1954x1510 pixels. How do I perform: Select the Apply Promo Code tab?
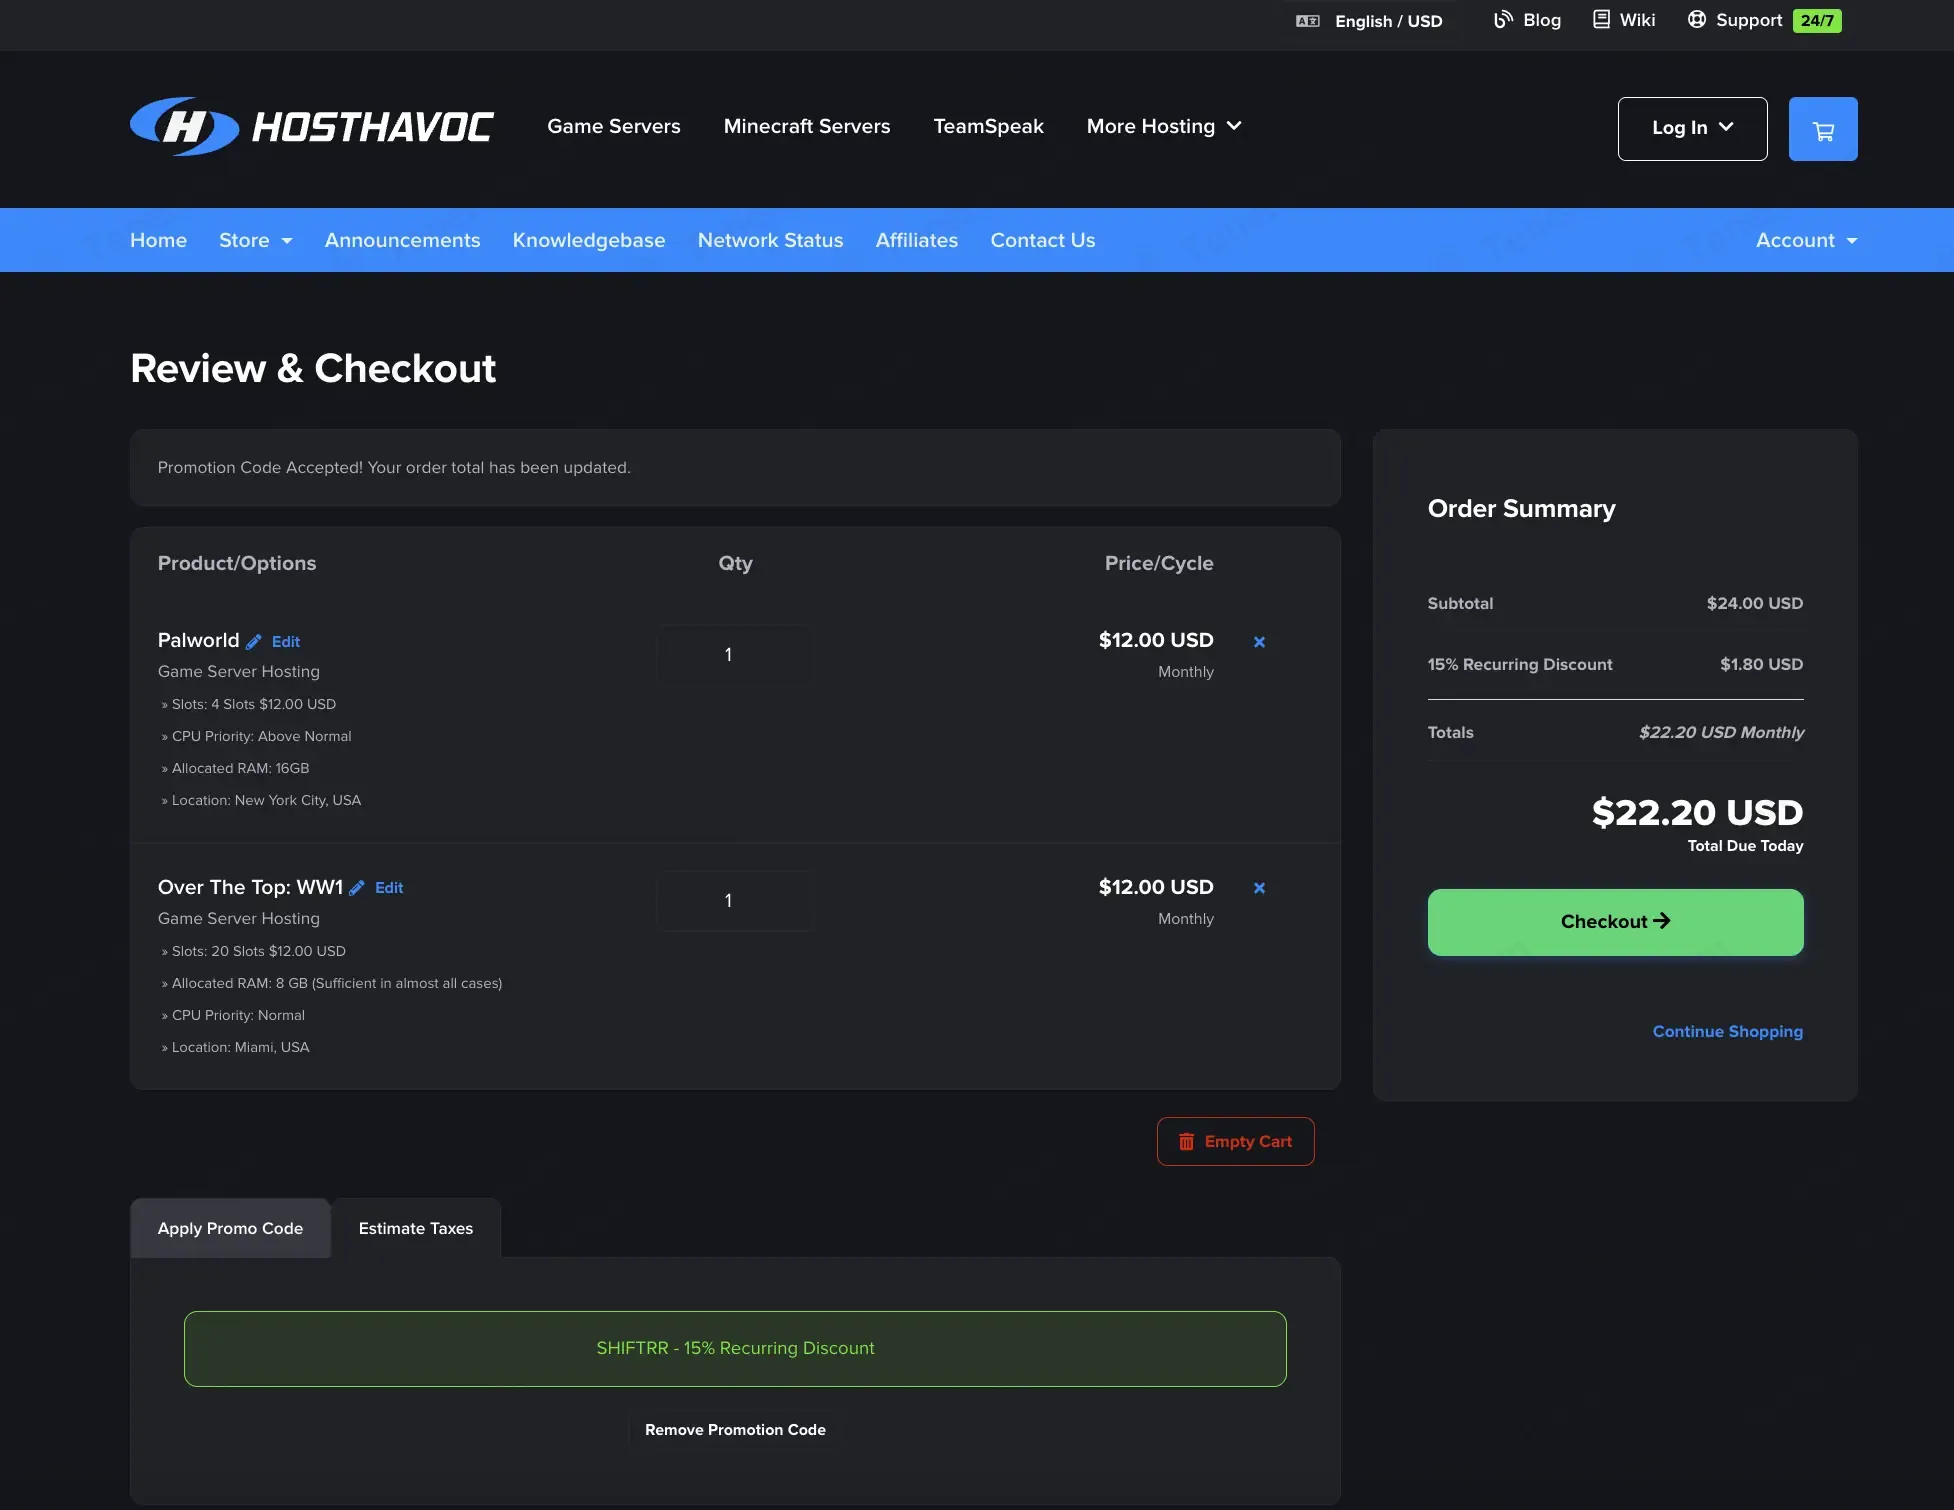point(230,1229)
